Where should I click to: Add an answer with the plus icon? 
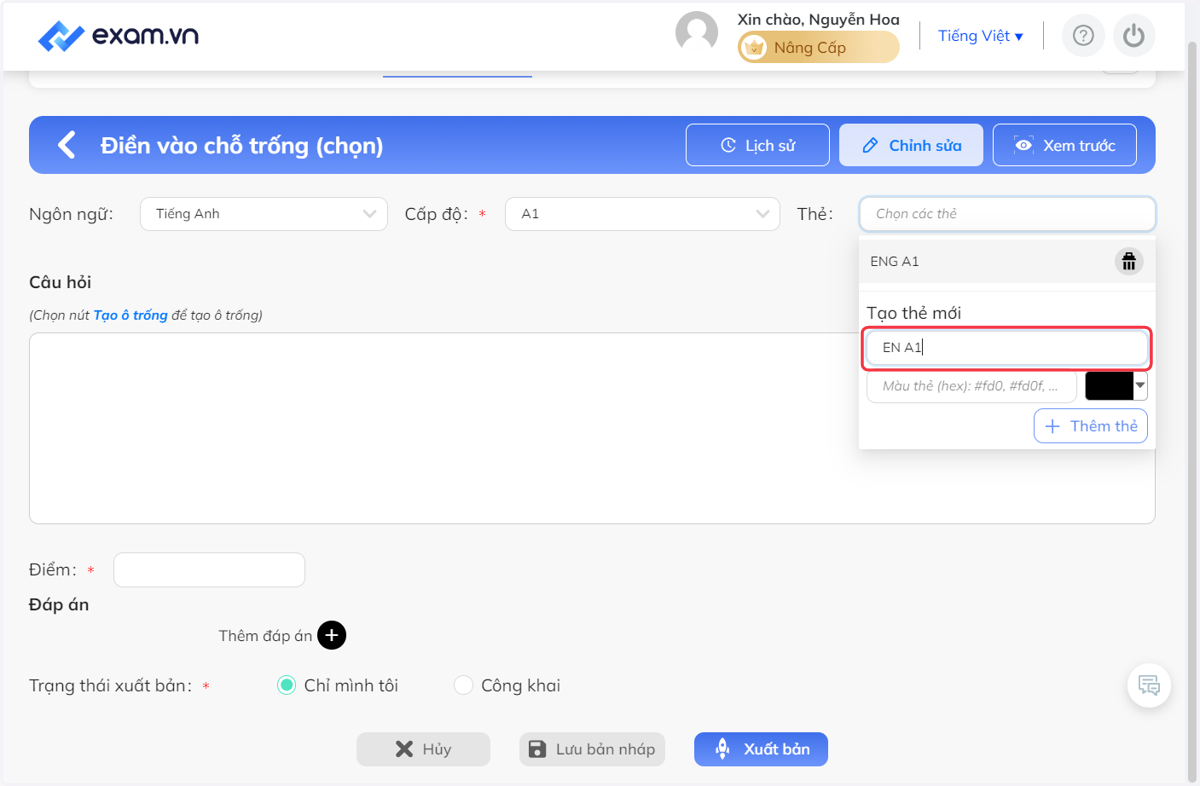click(x=332, y=636)
